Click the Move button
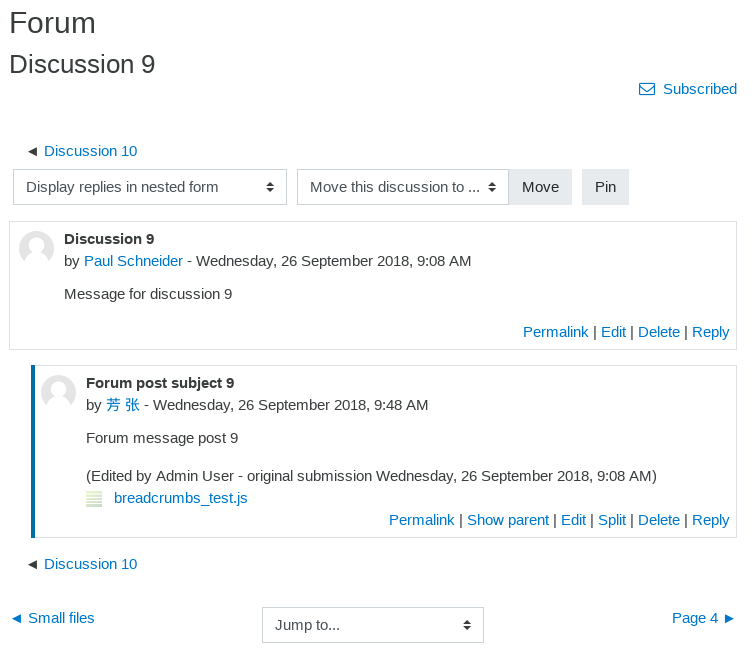 pos(540,187)
